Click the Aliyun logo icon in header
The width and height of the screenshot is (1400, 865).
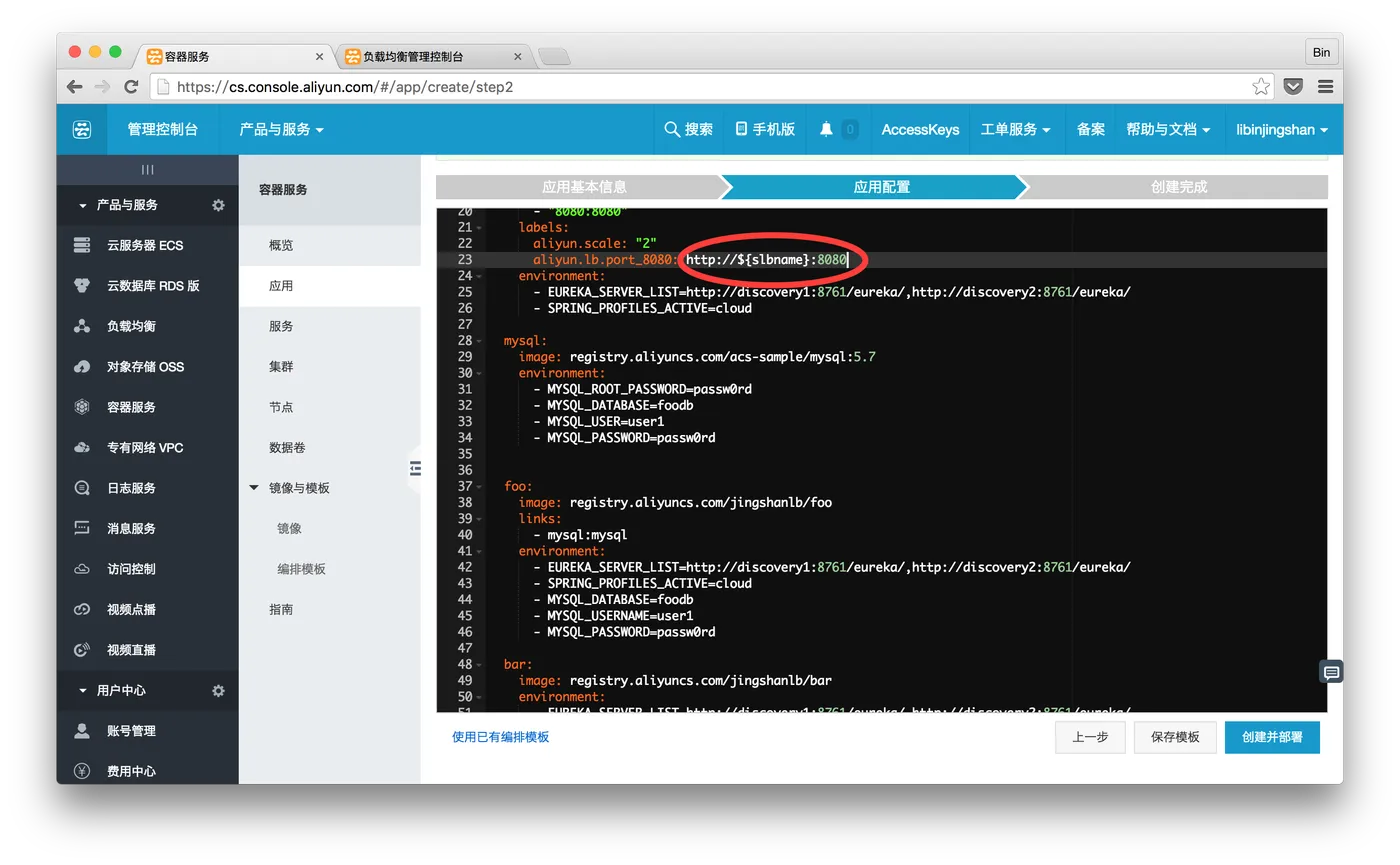point(82,129)
